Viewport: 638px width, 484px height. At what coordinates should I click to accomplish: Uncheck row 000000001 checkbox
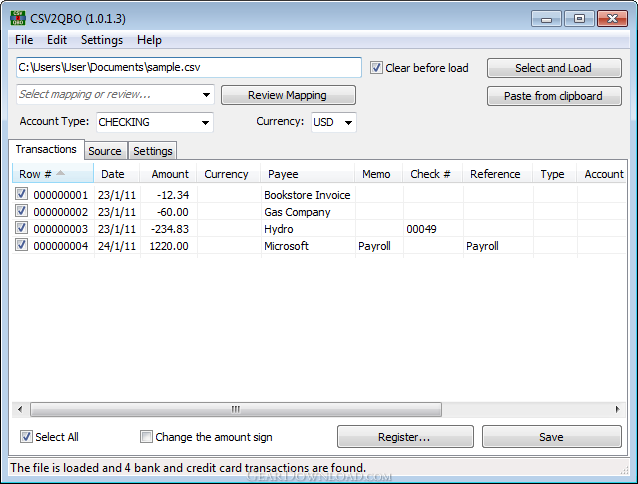pos(22,194)
